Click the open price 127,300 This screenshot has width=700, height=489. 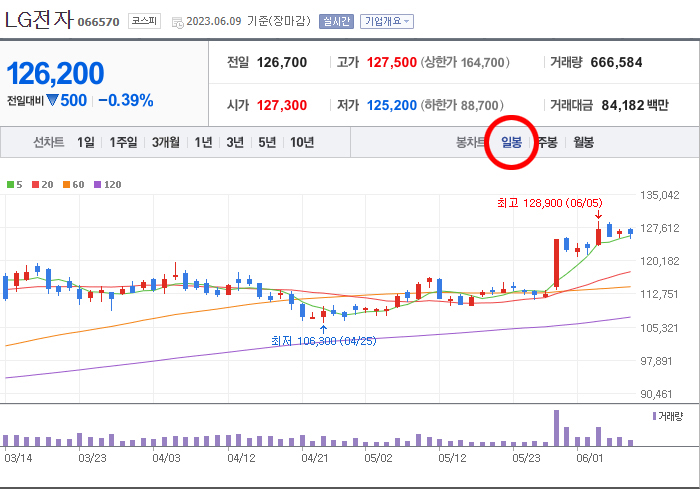point(282,105)
